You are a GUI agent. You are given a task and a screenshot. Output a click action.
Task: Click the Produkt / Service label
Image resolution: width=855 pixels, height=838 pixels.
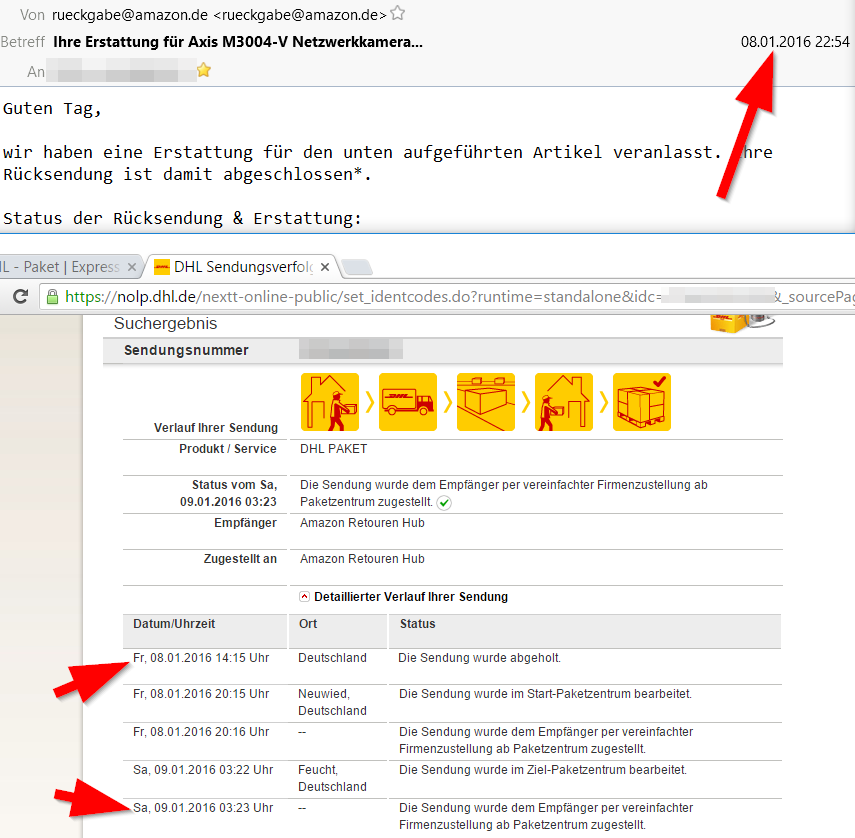coord(228,449)
